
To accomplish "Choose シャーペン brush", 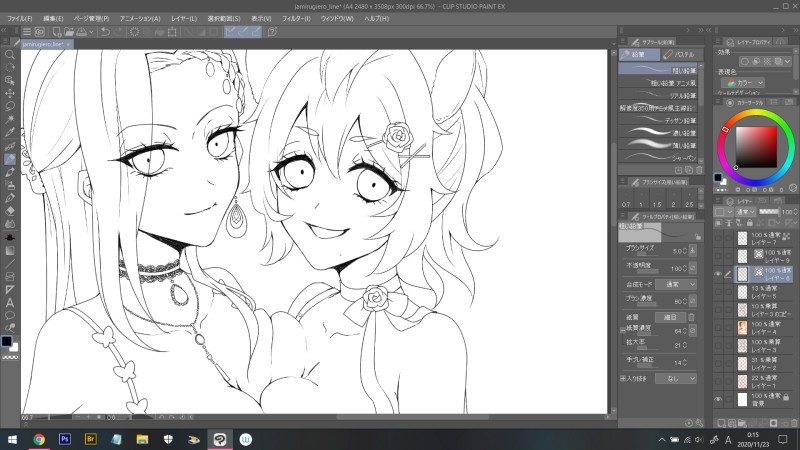I will pyautogui.click(x=658, y=158).
